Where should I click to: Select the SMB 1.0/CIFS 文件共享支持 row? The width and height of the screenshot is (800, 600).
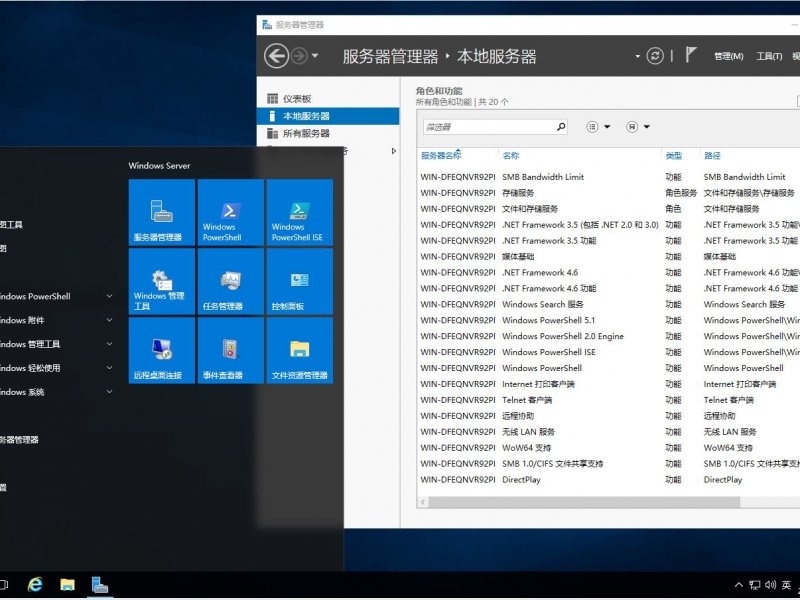tap(608, 463)
